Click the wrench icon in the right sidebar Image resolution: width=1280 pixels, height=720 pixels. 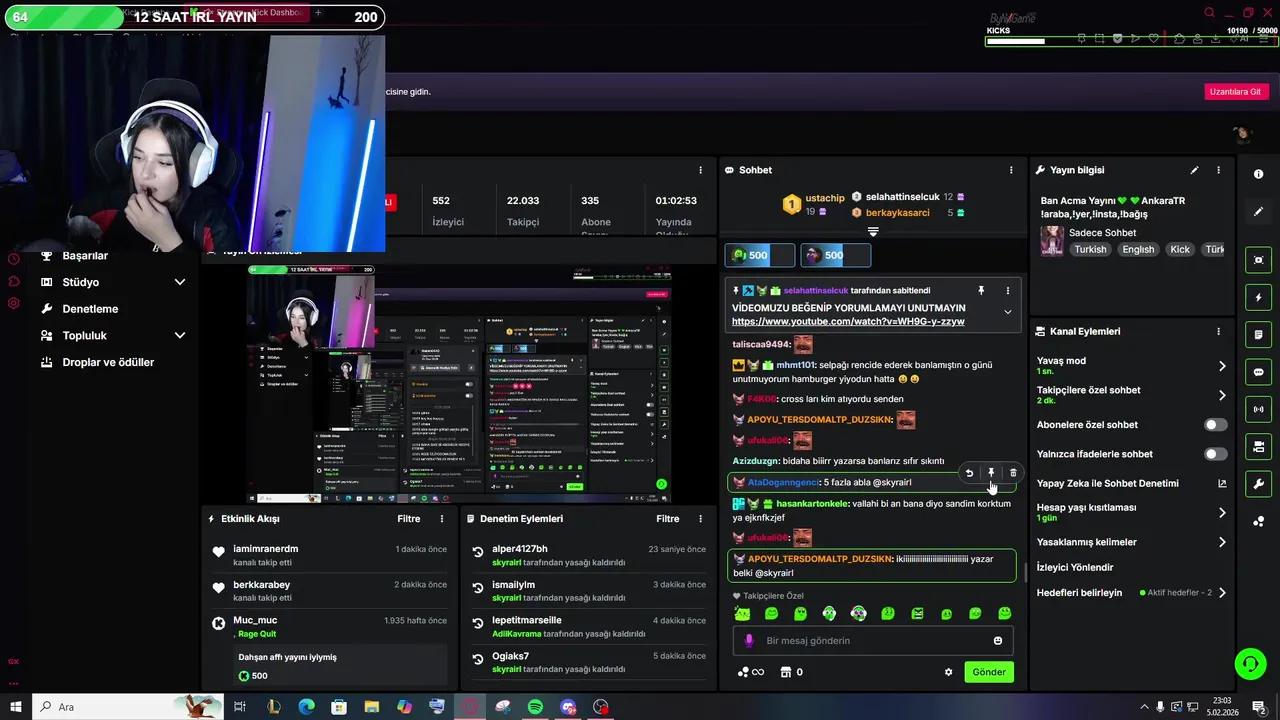pos(1259,484)
